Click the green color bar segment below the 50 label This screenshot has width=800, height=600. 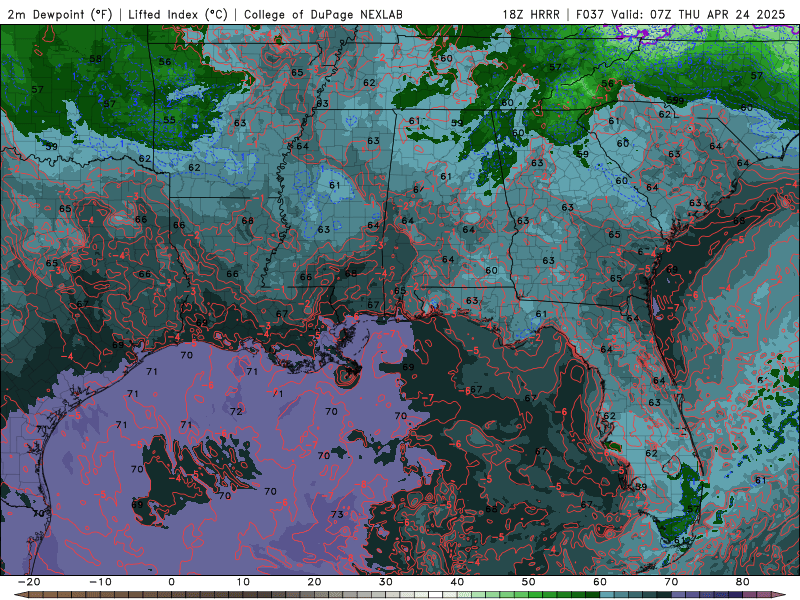[536, 595]
